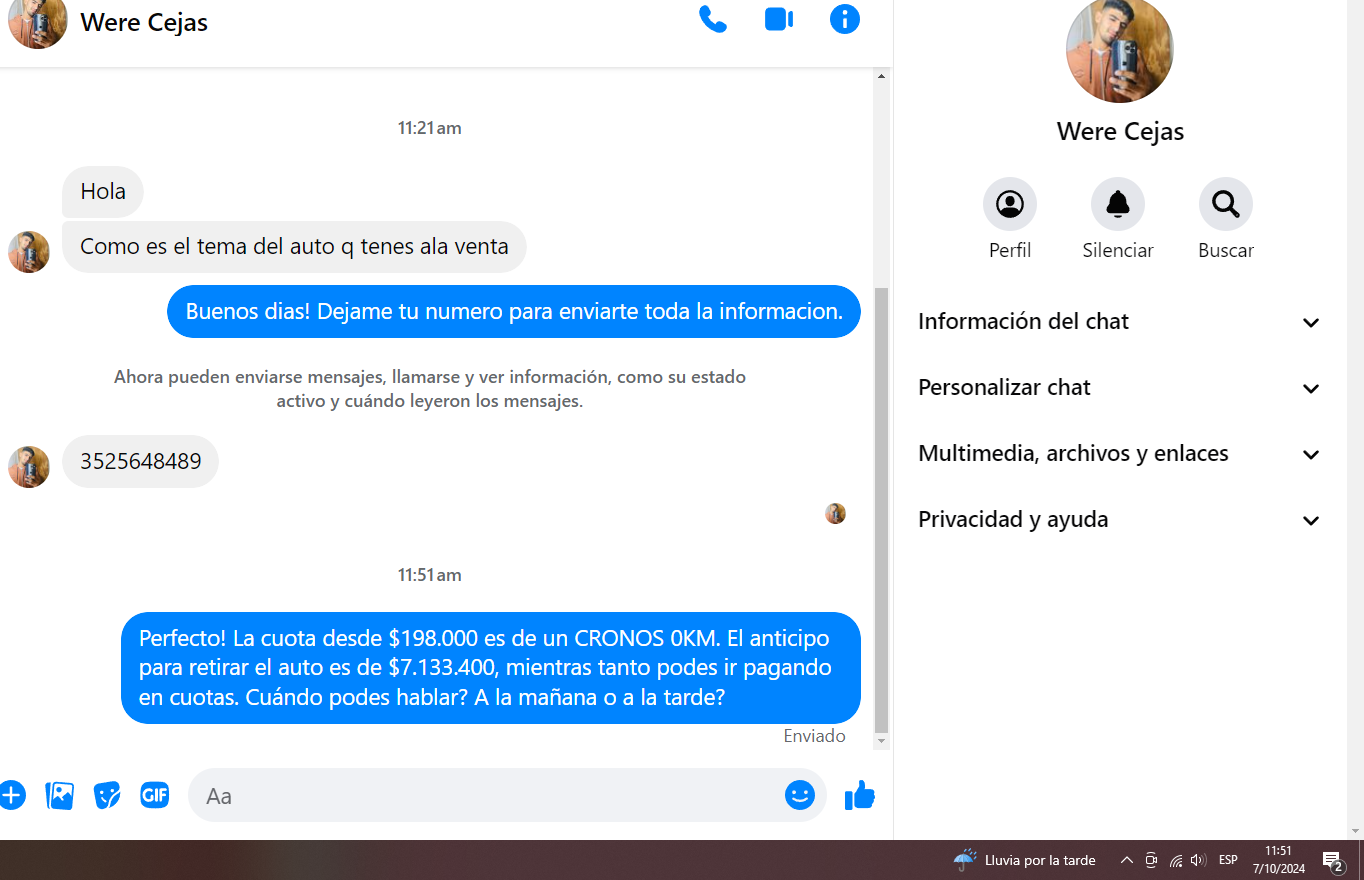Start a voice call with Were Cejas
Screen dimensions: 1364x880
coord(712,20)
